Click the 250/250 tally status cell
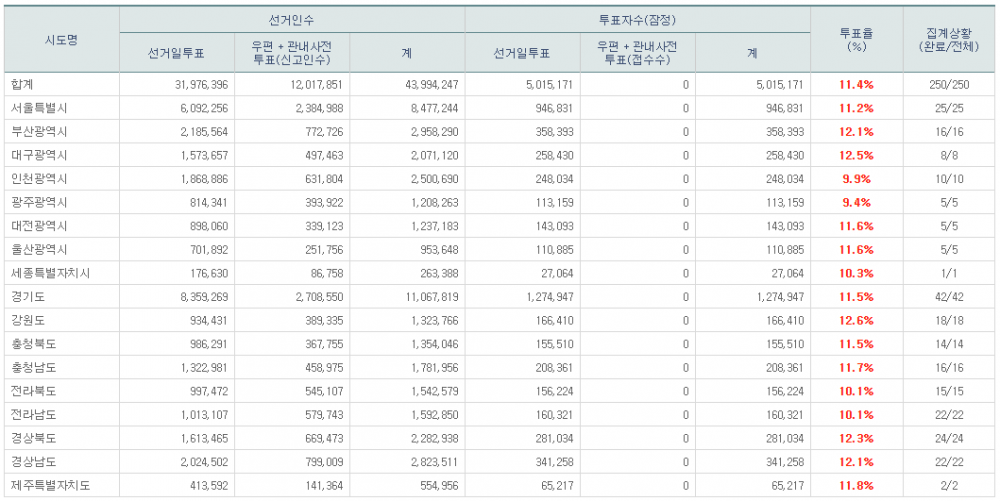1000x501 pixels. pyautogui.click(x=949, y=85)
